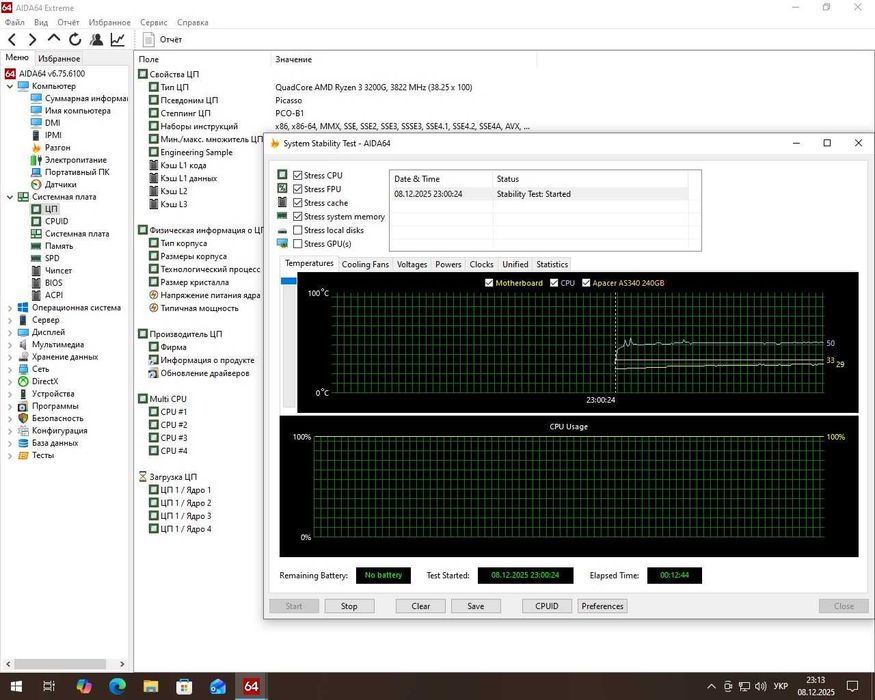Image resolution: width=875 pixels, height=700 pixels.
Task: Switch to the Statistics tab
Action: coord(552,265)
